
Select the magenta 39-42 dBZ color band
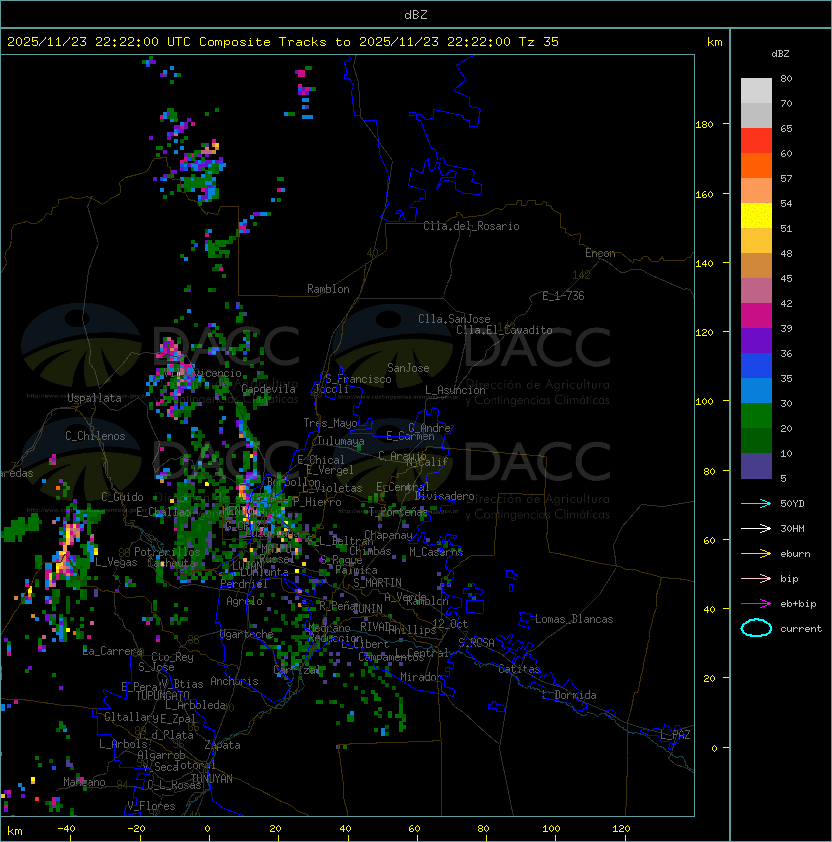coord(756,316)
